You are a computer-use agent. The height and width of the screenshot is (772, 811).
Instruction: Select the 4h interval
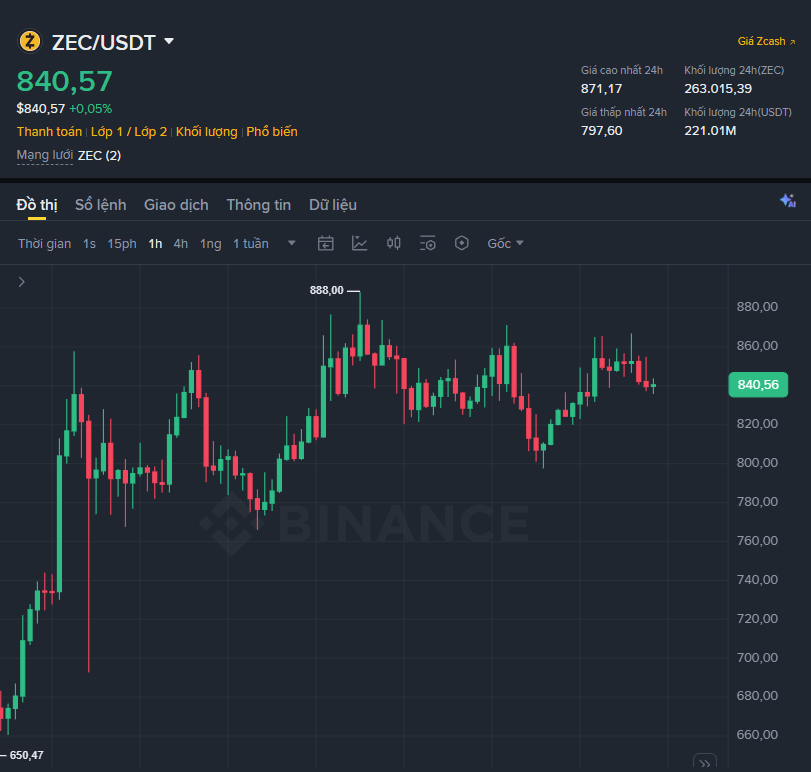pyautogui.click(x=181, y=244)
